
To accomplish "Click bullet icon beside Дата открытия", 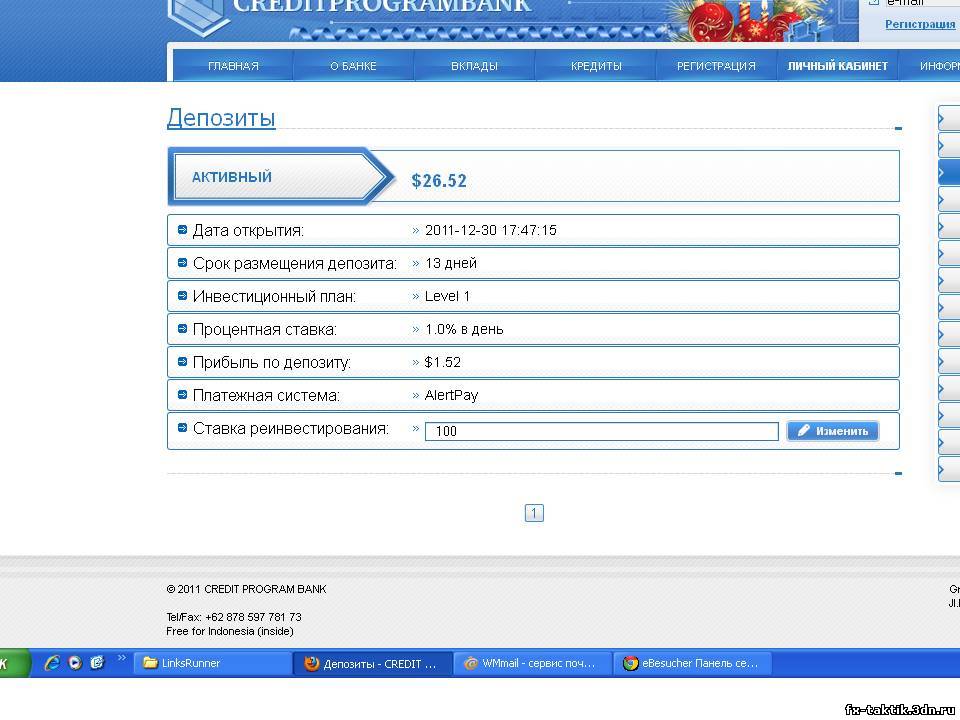I will [182, 230].
